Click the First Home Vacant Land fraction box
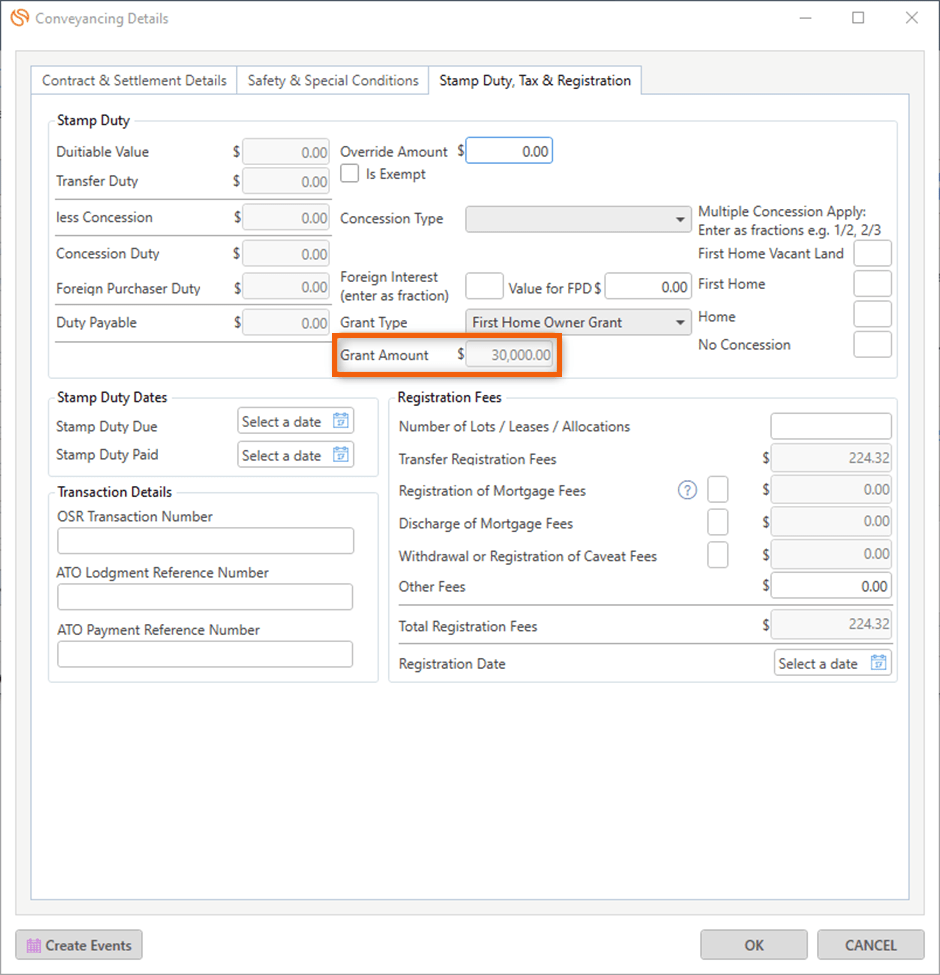The height and width of the screenshot is (975, 940). point(872,253)
